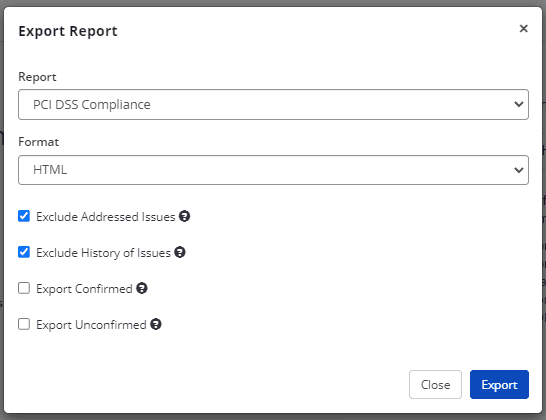
Task: Click chevron arrow on the Report selector
Action: [x=519, y=104]
